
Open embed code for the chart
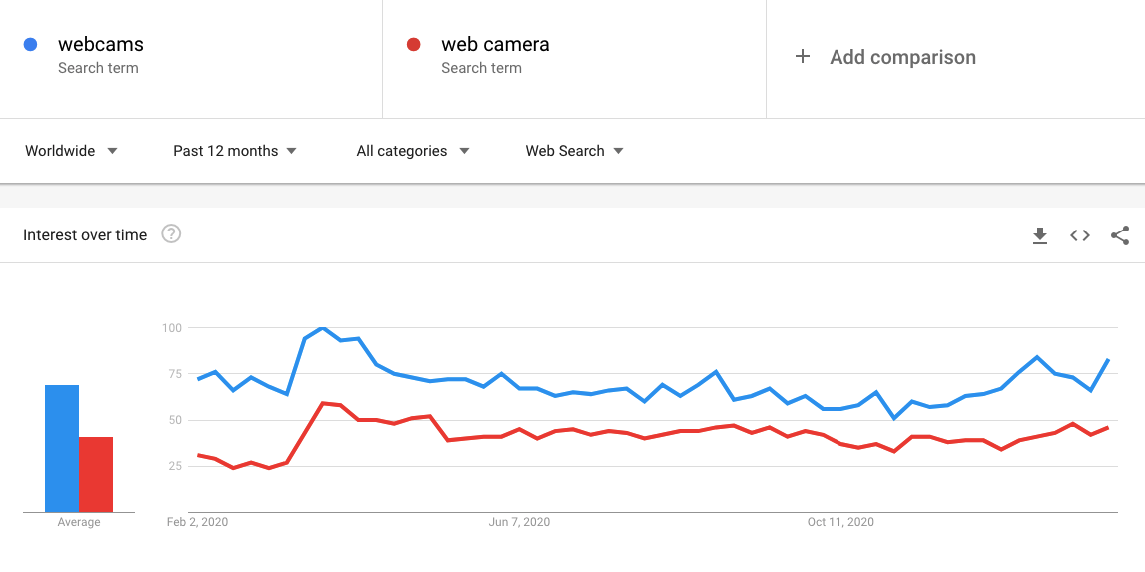pos(1080,235)
